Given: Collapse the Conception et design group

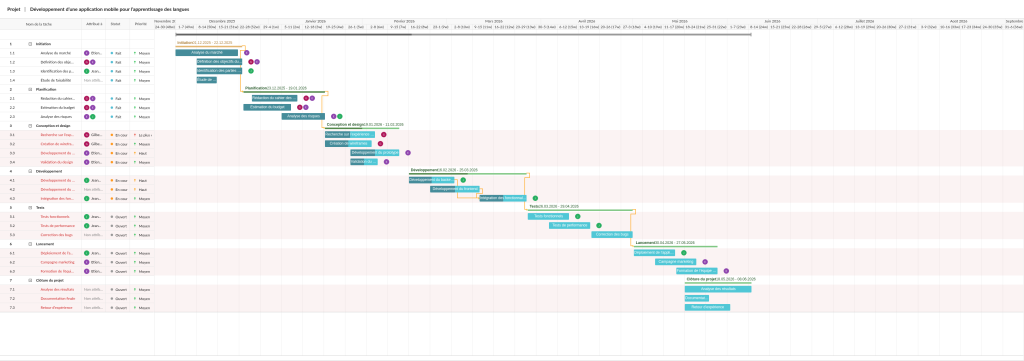Looking at the screenshot, I should coord(30,125).
